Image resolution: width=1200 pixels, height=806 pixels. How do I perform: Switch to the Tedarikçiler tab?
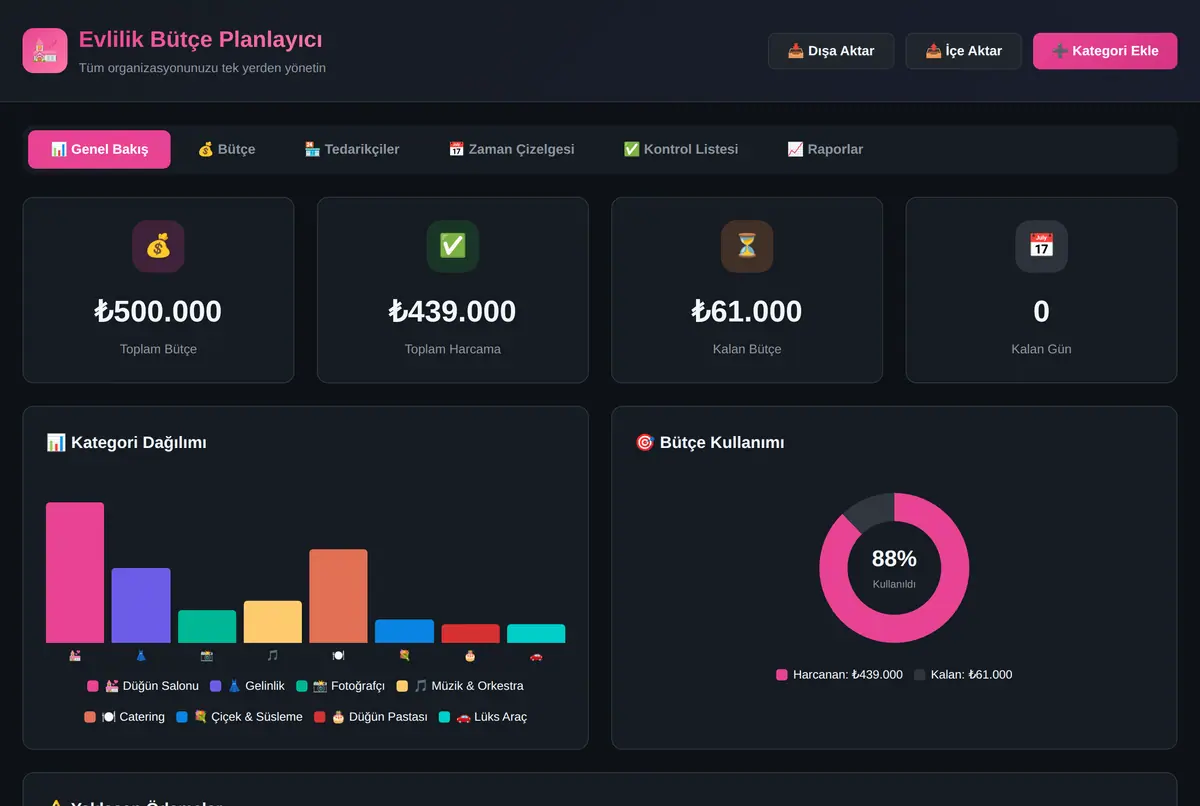[x=352, y=149]
